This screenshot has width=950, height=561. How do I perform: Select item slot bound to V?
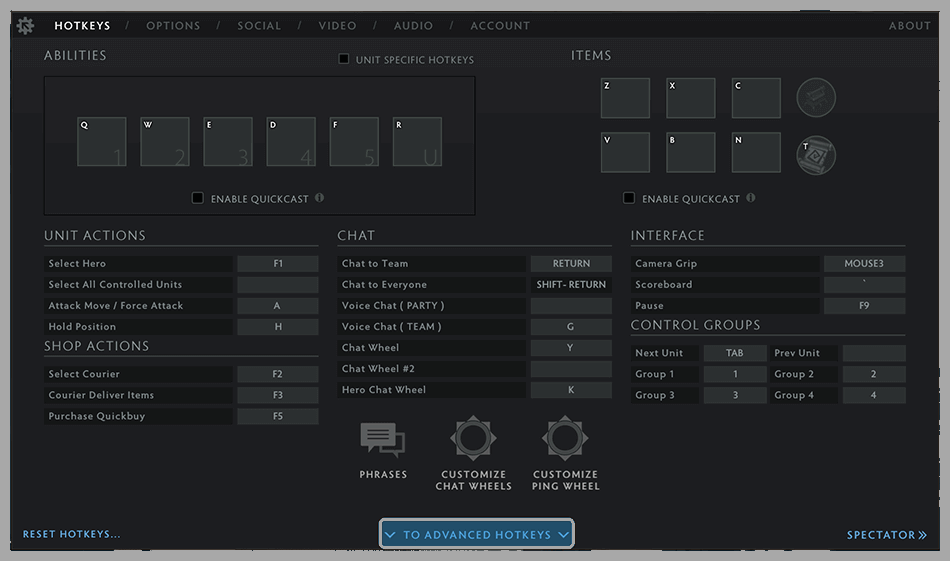pos(625,152)
